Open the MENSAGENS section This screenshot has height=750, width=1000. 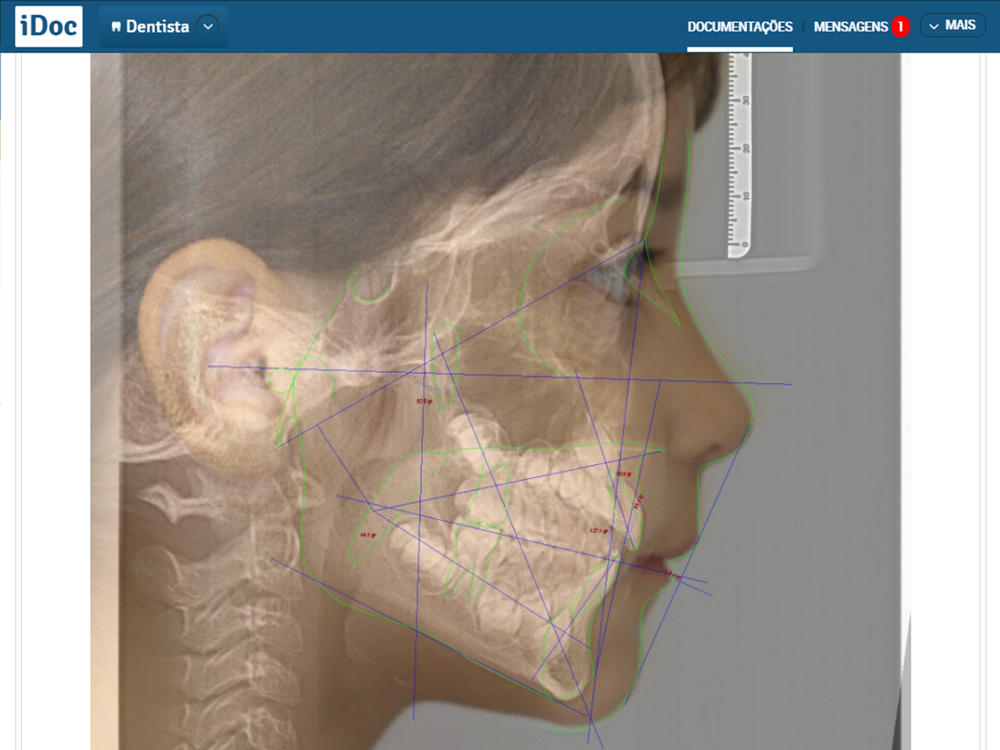pos(851,27)
